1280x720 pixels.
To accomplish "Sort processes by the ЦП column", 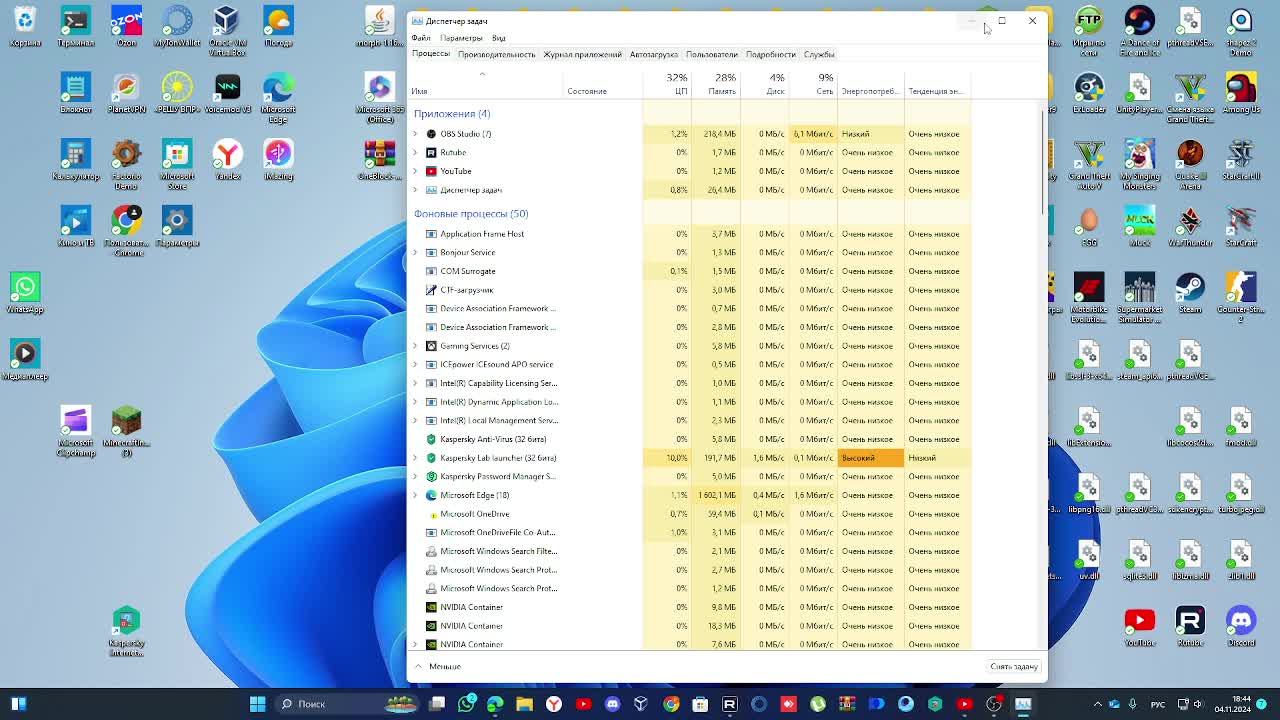I will tap(667, 84).
